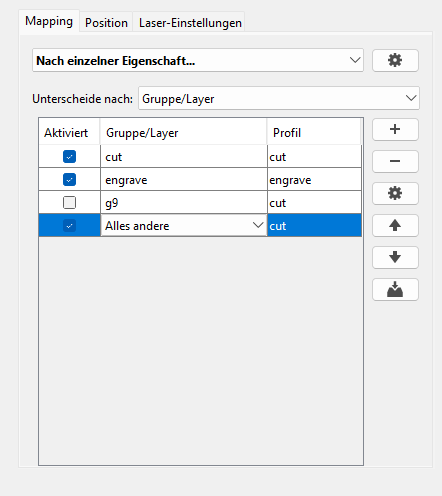Screen dimensions: 442x496
Task: Add a new mapping row with plus
Action: pyautogui.click(x=395, y=129)
